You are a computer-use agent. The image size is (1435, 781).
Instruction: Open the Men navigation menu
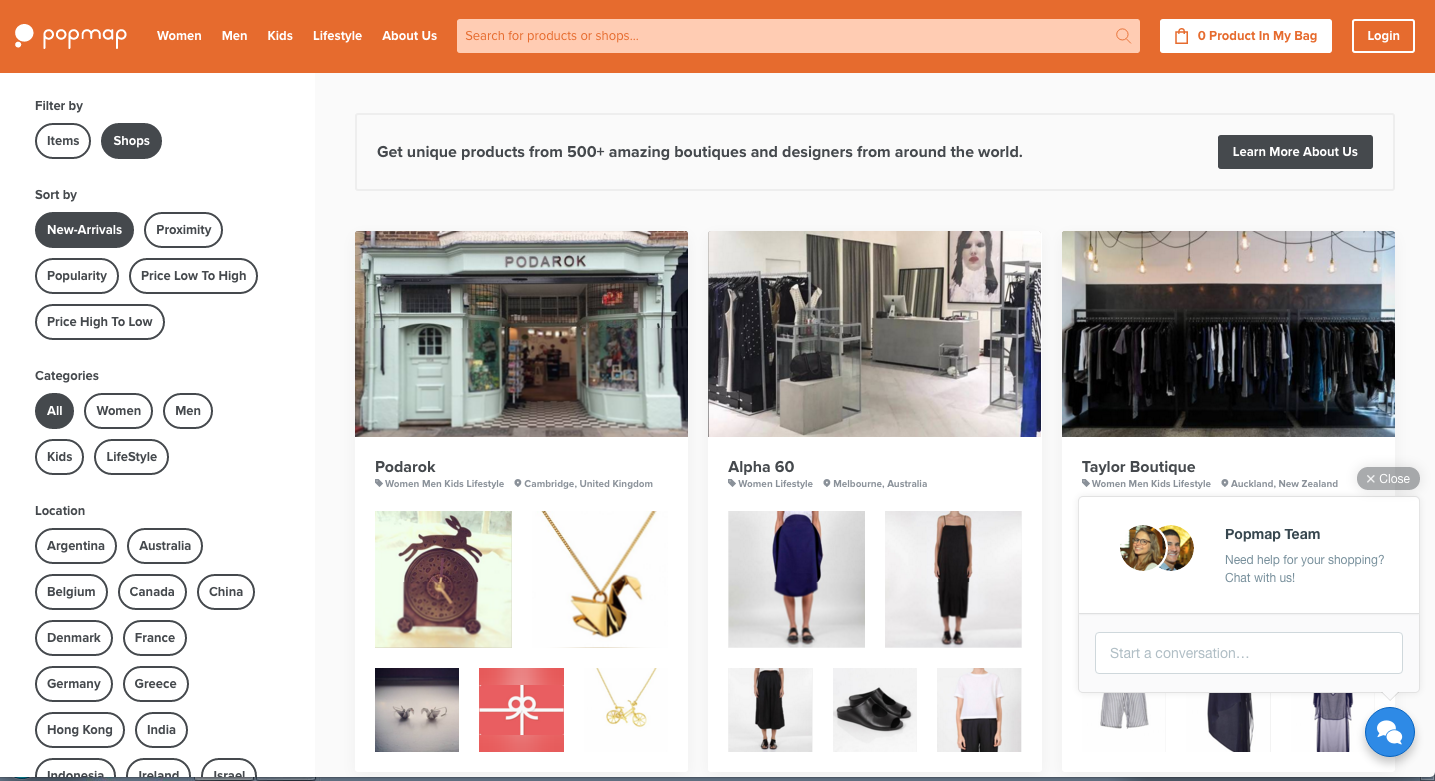pos(234,35)
